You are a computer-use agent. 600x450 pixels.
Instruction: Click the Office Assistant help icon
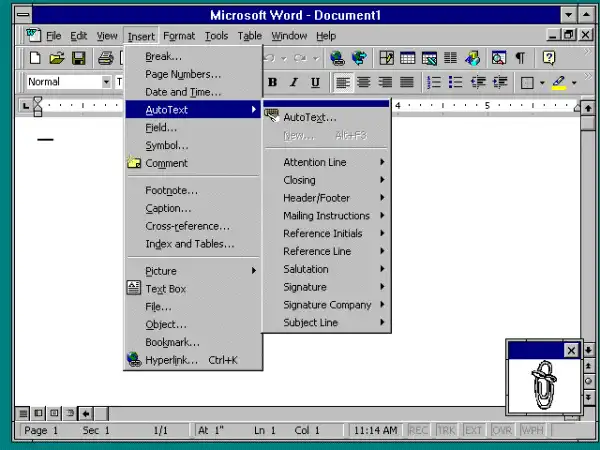click(548, 59)
